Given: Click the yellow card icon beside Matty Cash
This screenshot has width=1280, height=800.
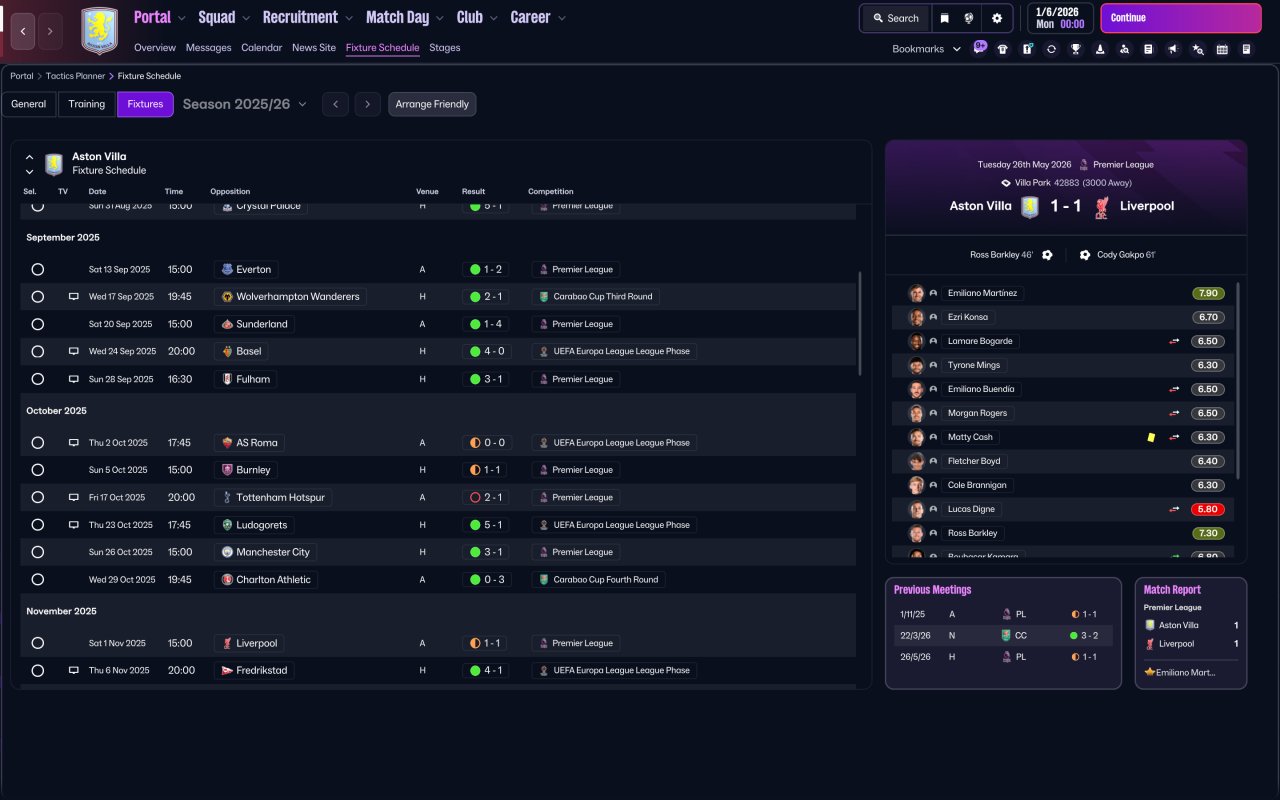Looking at the screenshot, I should coord(1151,437).
